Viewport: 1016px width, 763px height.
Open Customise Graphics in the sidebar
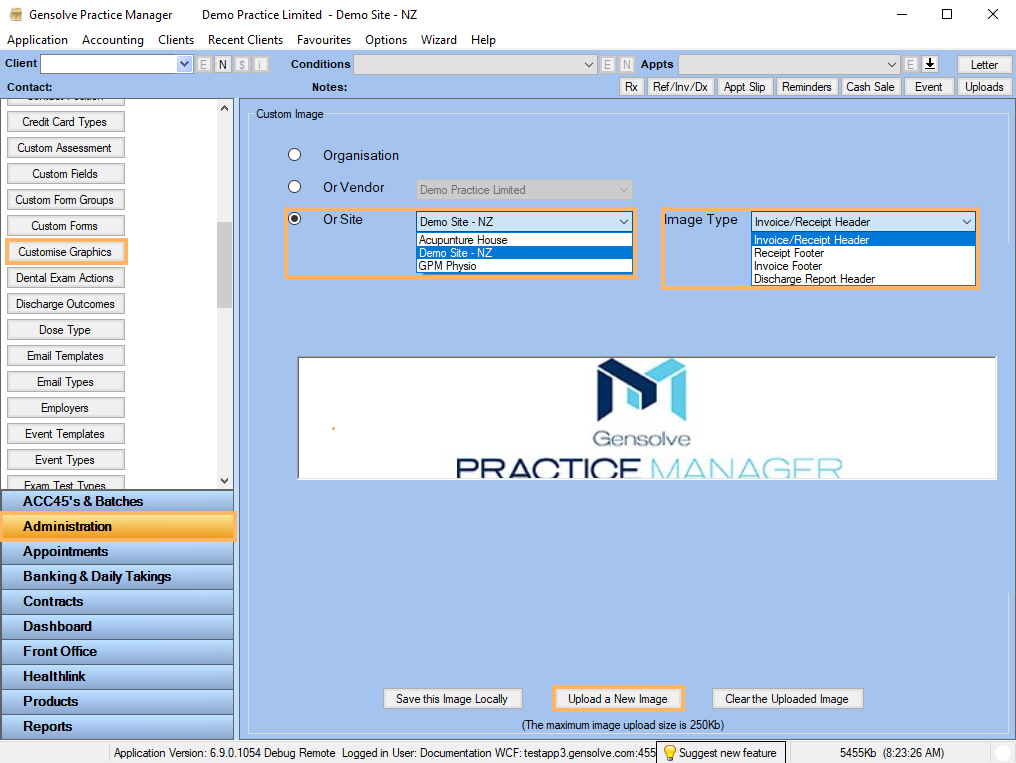(x=65, y=252)
